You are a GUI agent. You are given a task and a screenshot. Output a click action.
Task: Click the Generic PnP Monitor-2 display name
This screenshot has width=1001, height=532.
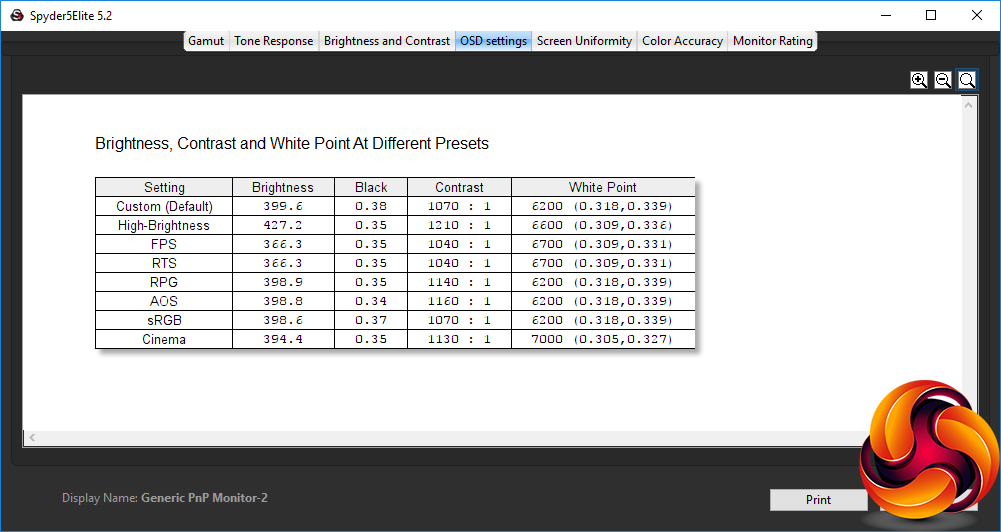tap(204, 498)
